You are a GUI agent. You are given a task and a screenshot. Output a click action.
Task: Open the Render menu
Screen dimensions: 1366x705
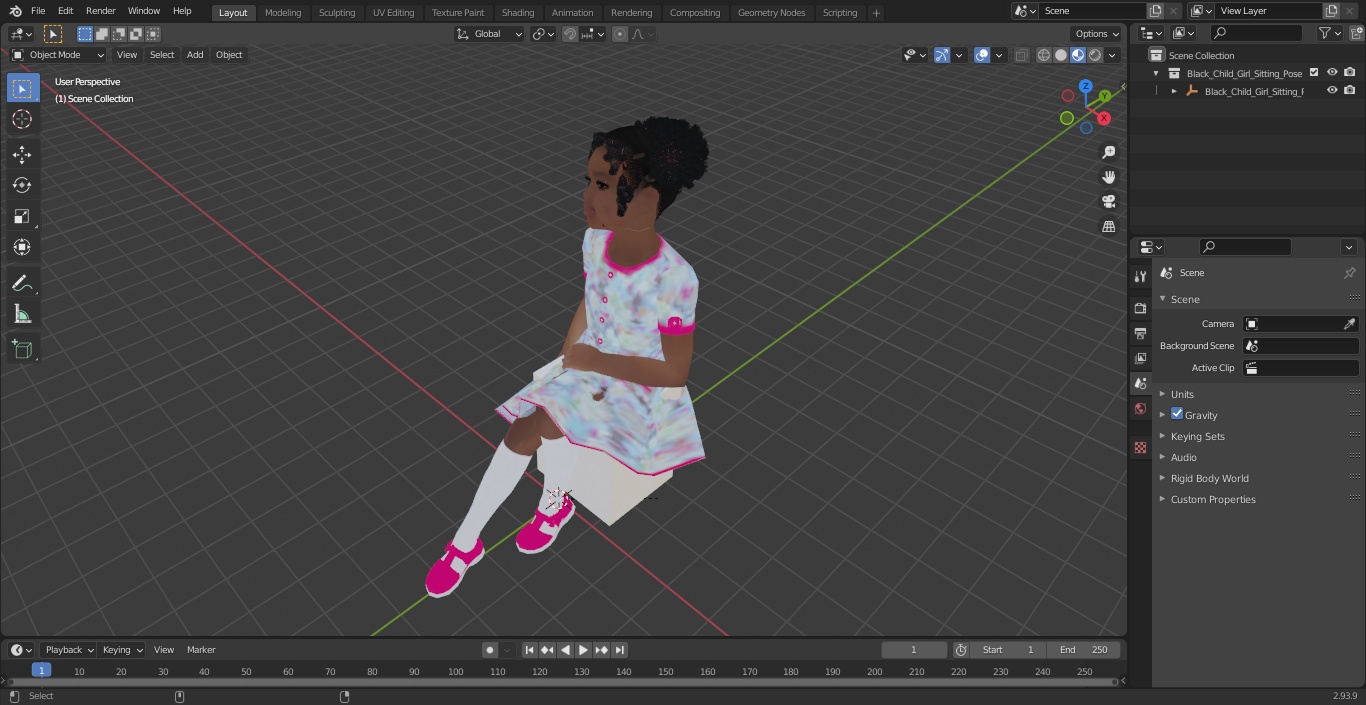coord(100,11)
